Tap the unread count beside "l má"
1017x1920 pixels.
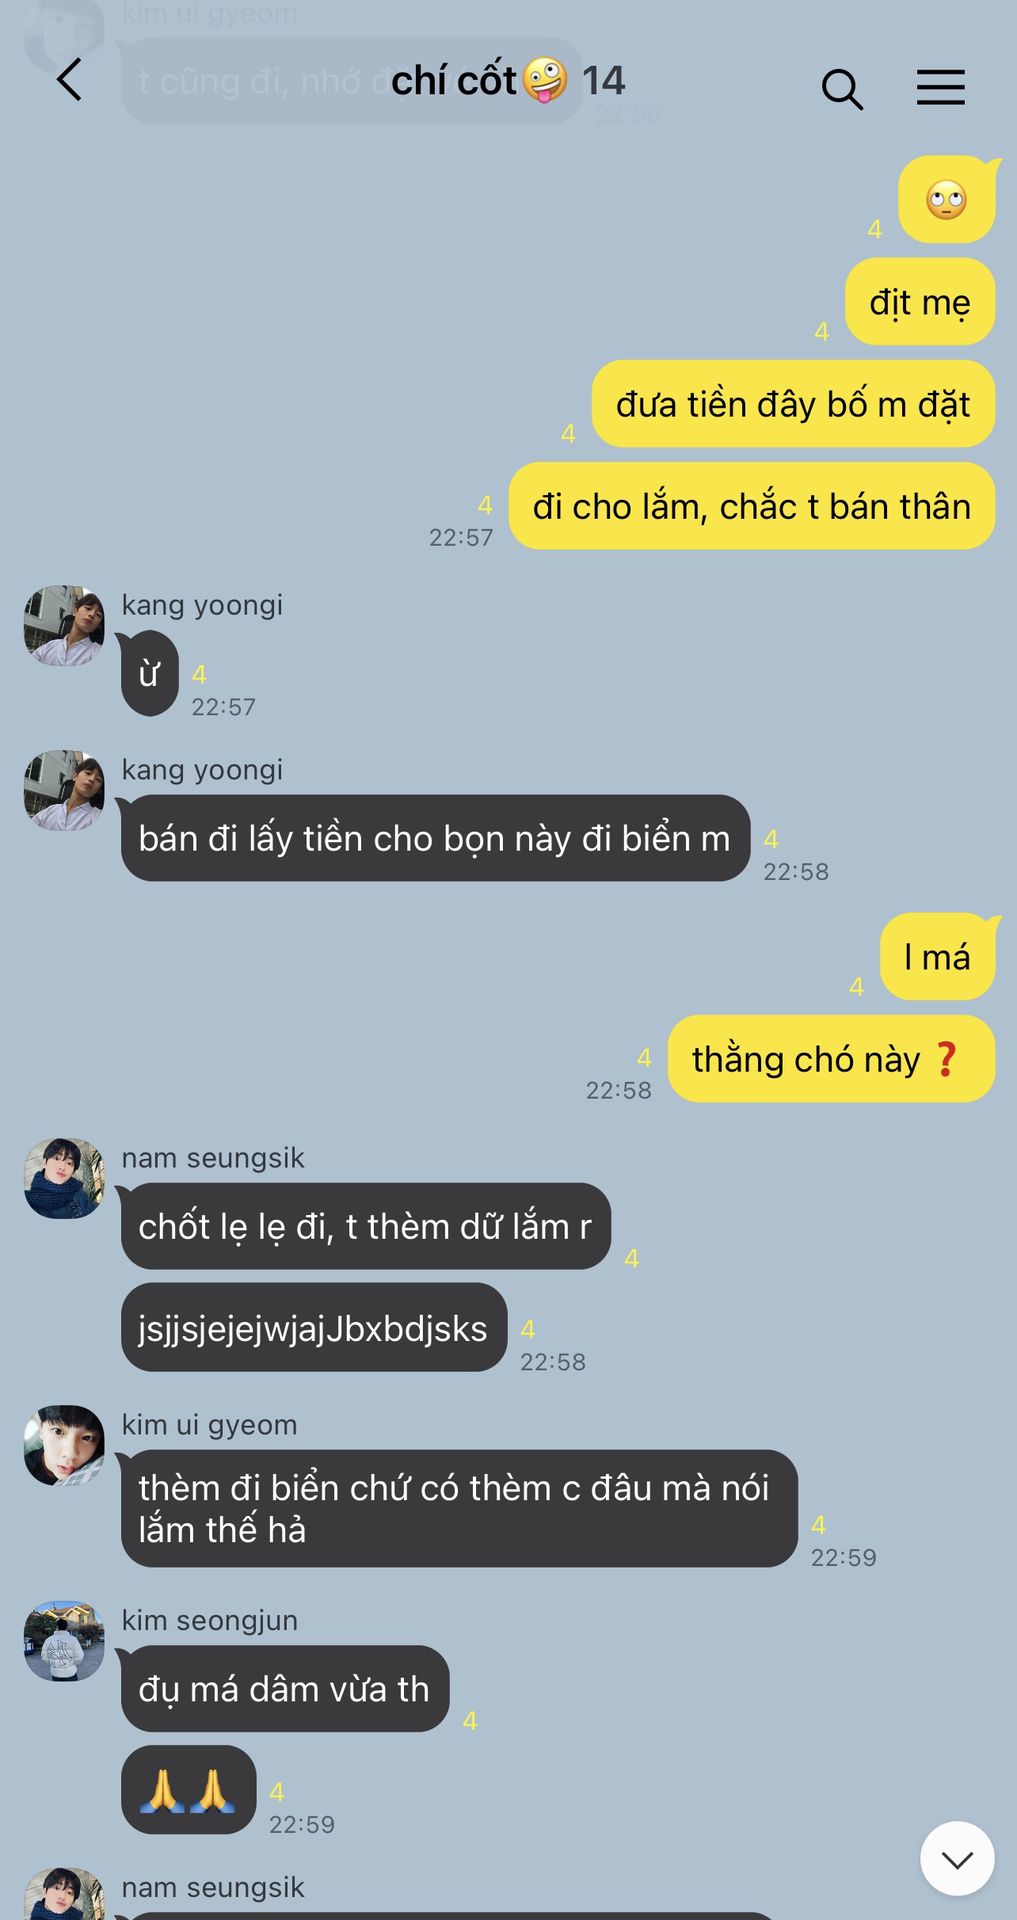point(856,987)
